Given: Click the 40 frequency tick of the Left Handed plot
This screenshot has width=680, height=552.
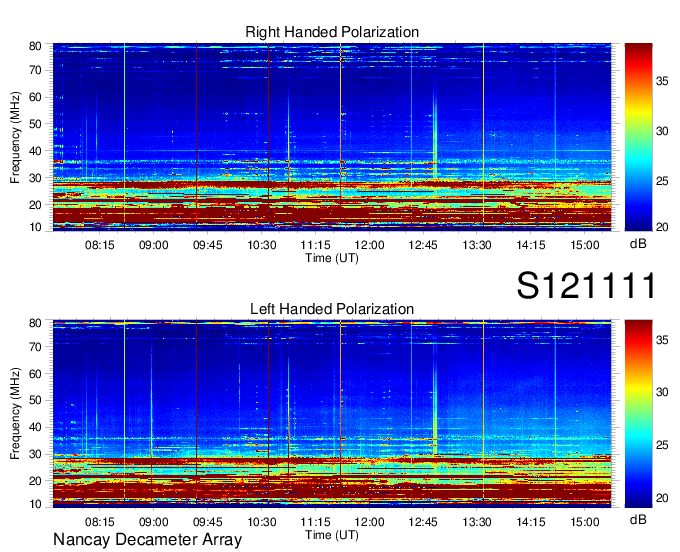Looking at the screenshot, I should 35,428.
